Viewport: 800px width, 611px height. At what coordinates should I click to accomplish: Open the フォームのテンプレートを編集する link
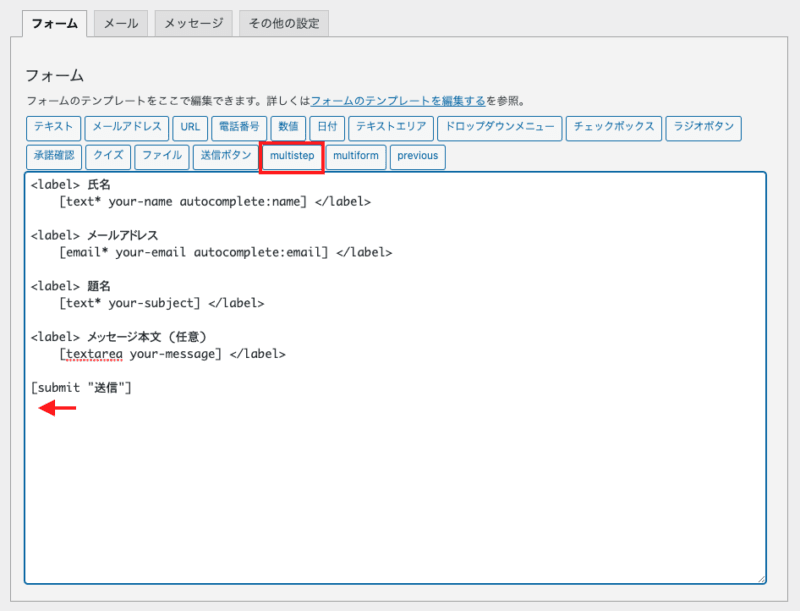(398, 101)
